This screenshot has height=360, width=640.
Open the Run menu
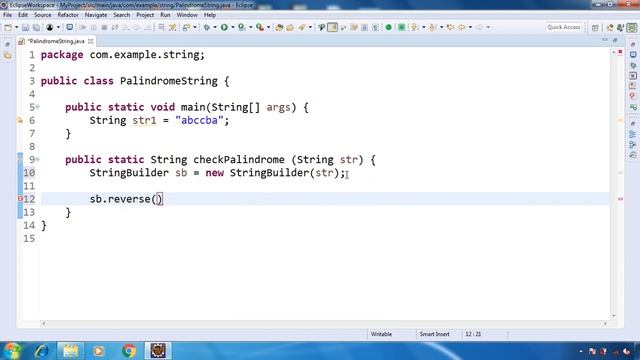click(x=165, y=15)
